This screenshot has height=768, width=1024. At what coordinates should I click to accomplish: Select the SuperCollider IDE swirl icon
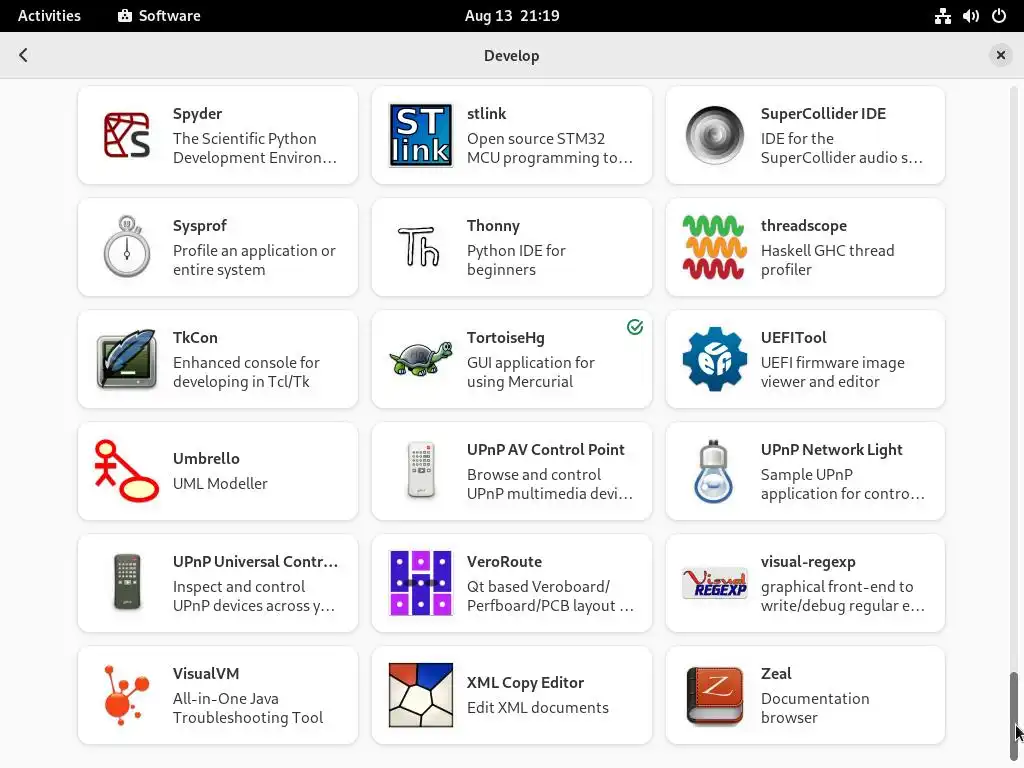[715, 135]
